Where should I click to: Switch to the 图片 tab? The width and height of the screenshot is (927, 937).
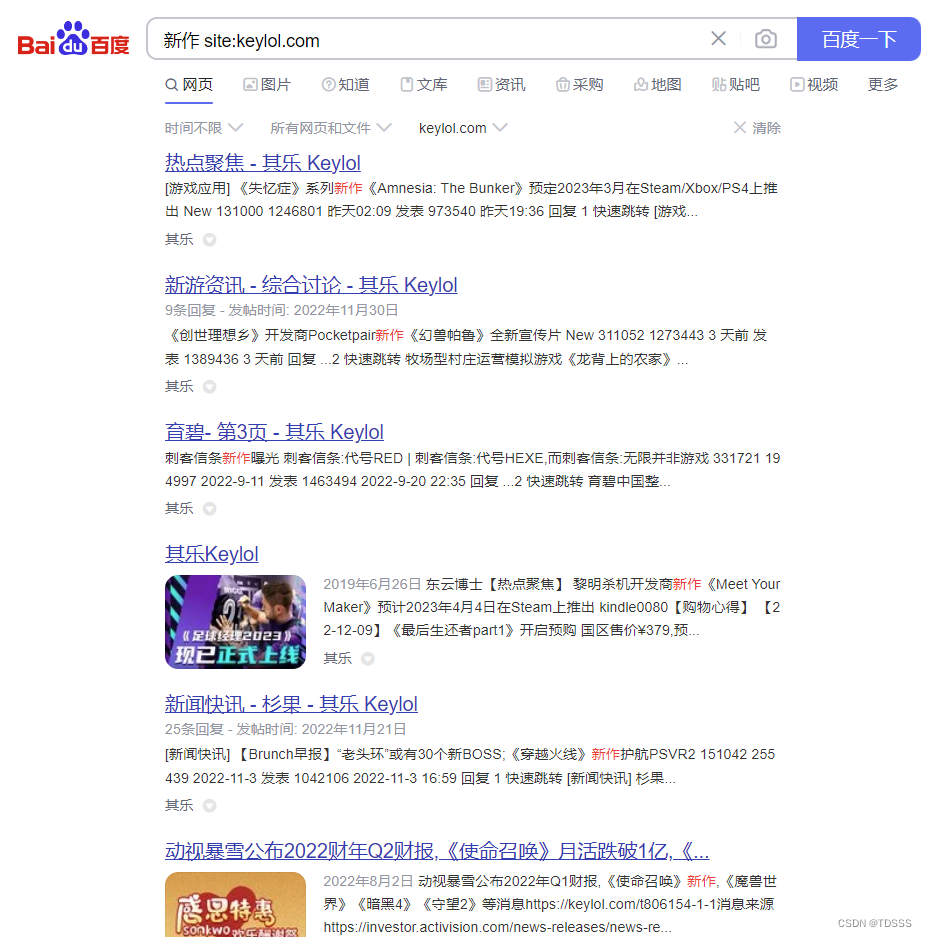(267, 85)
